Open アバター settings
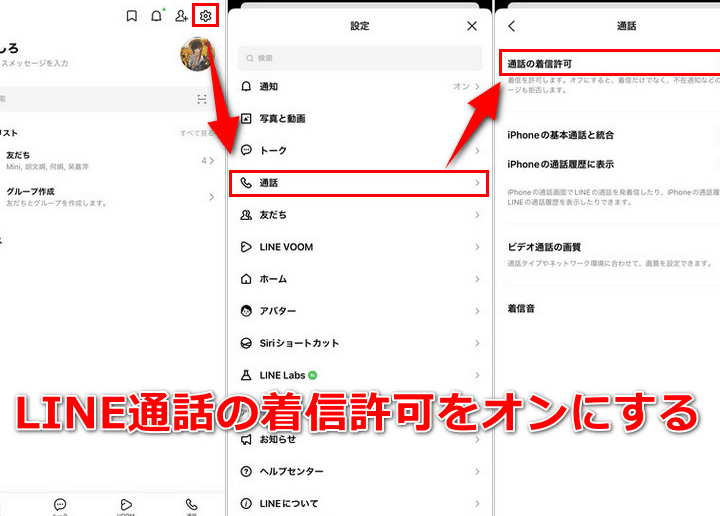The width and height of the screenshot is (720, 516). point(360,311)
